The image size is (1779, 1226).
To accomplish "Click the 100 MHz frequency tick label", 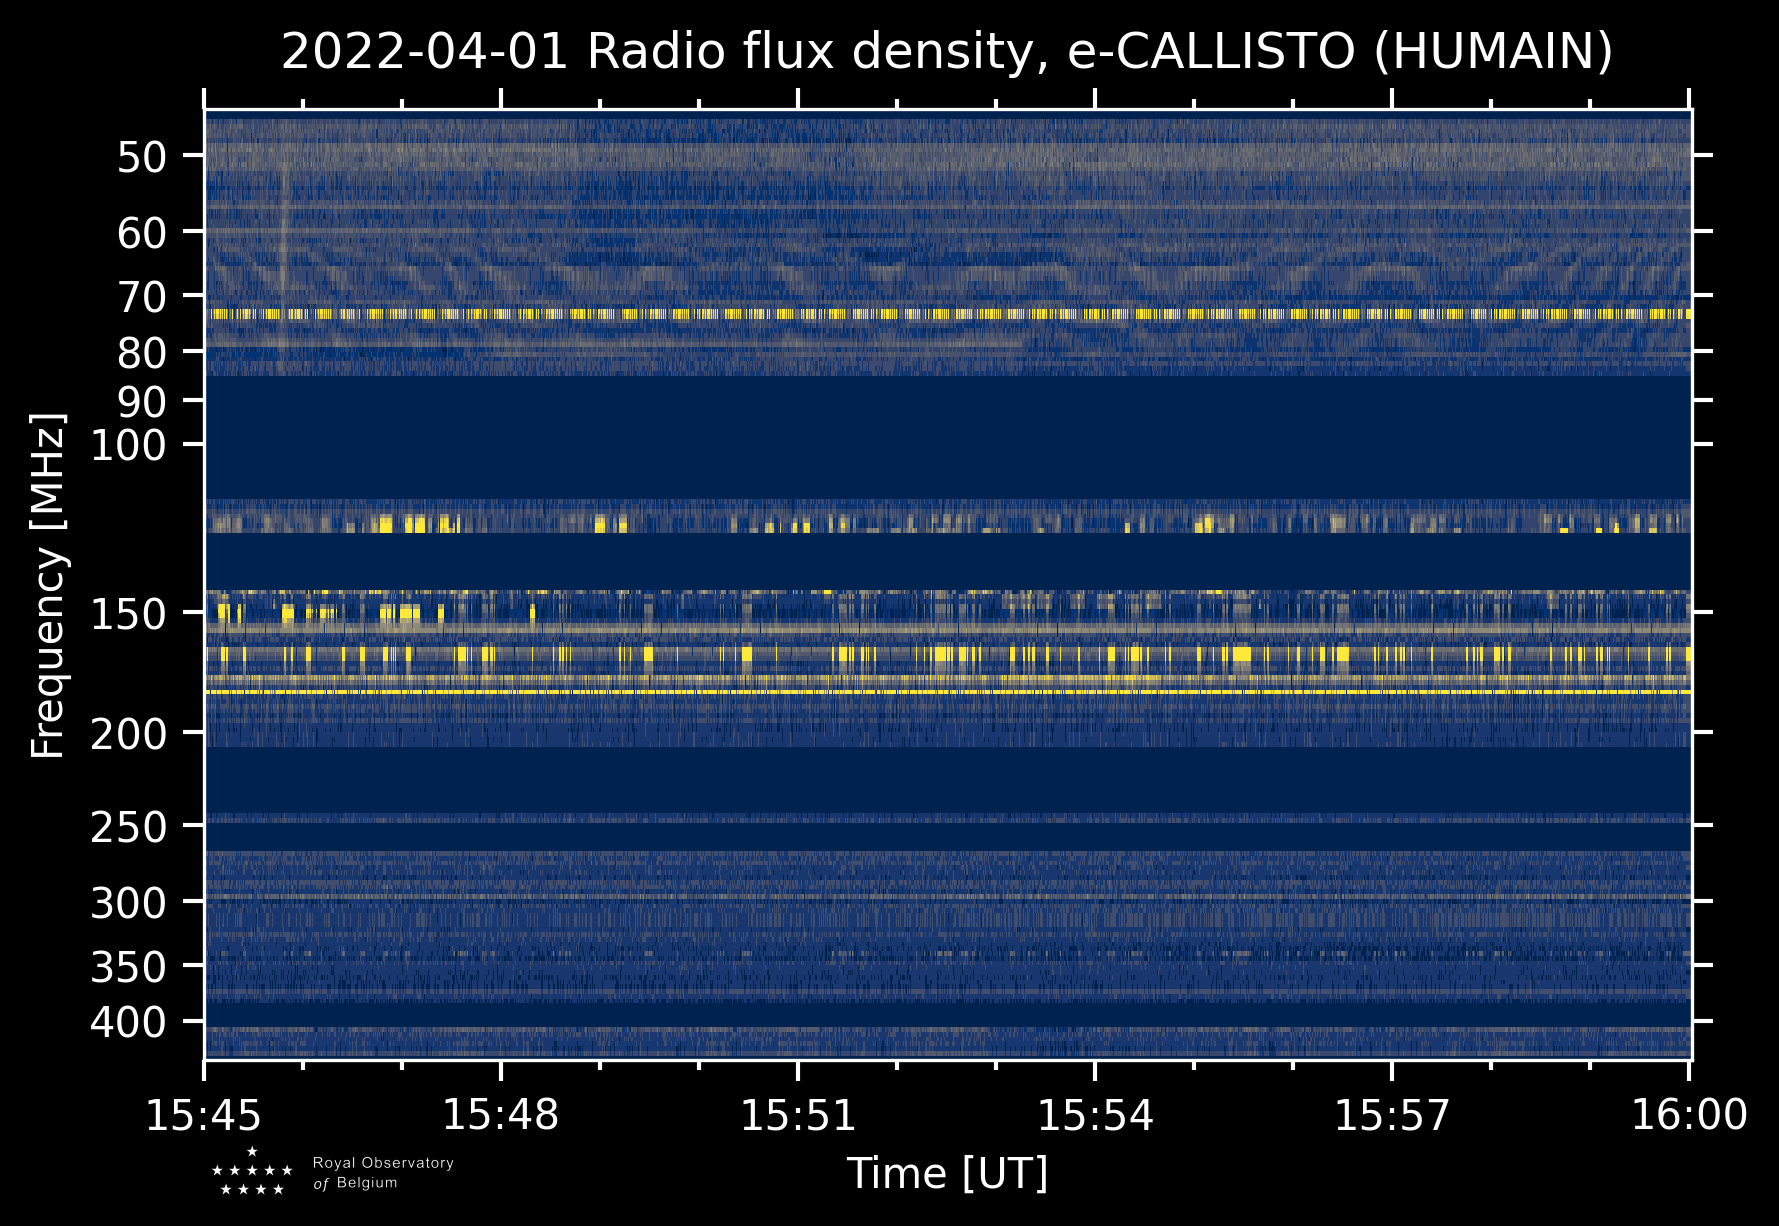I will coord(128,445).
